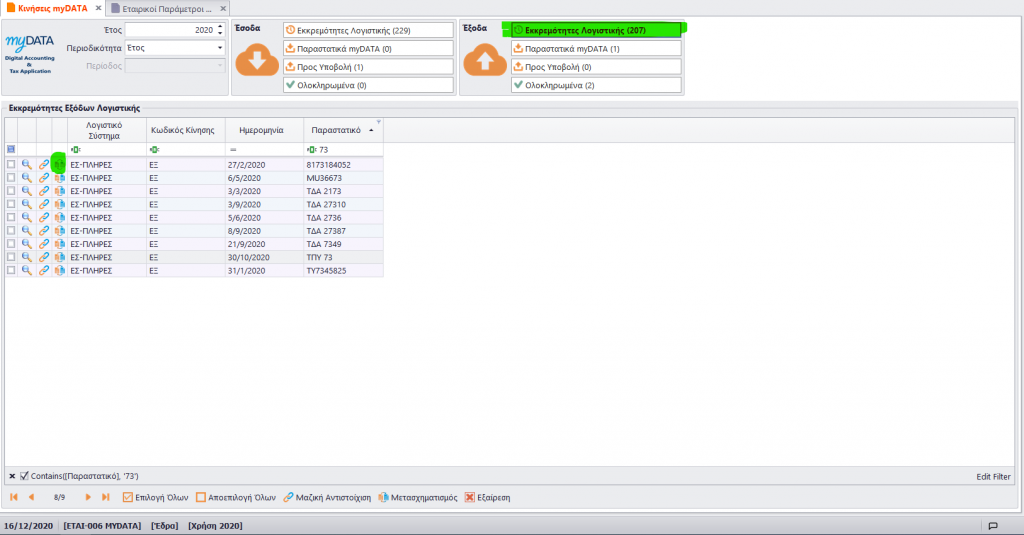
Task: Open the Περιοδικότητα dropdown
Action: click(x=219, y=48)
